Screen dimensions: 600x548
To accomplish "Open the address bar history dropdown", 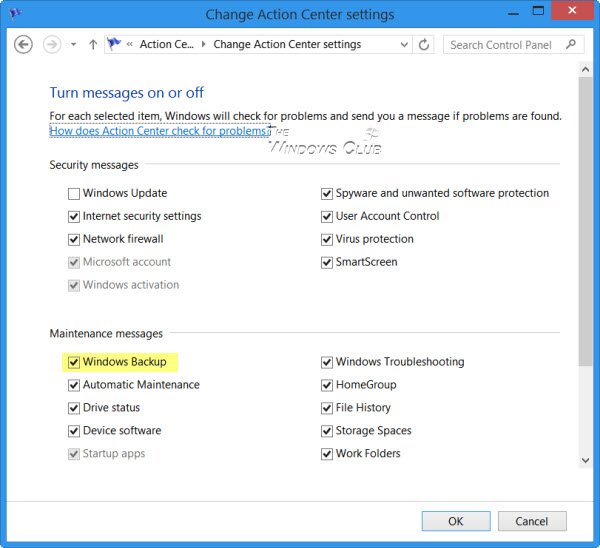I will pos(403,45).
